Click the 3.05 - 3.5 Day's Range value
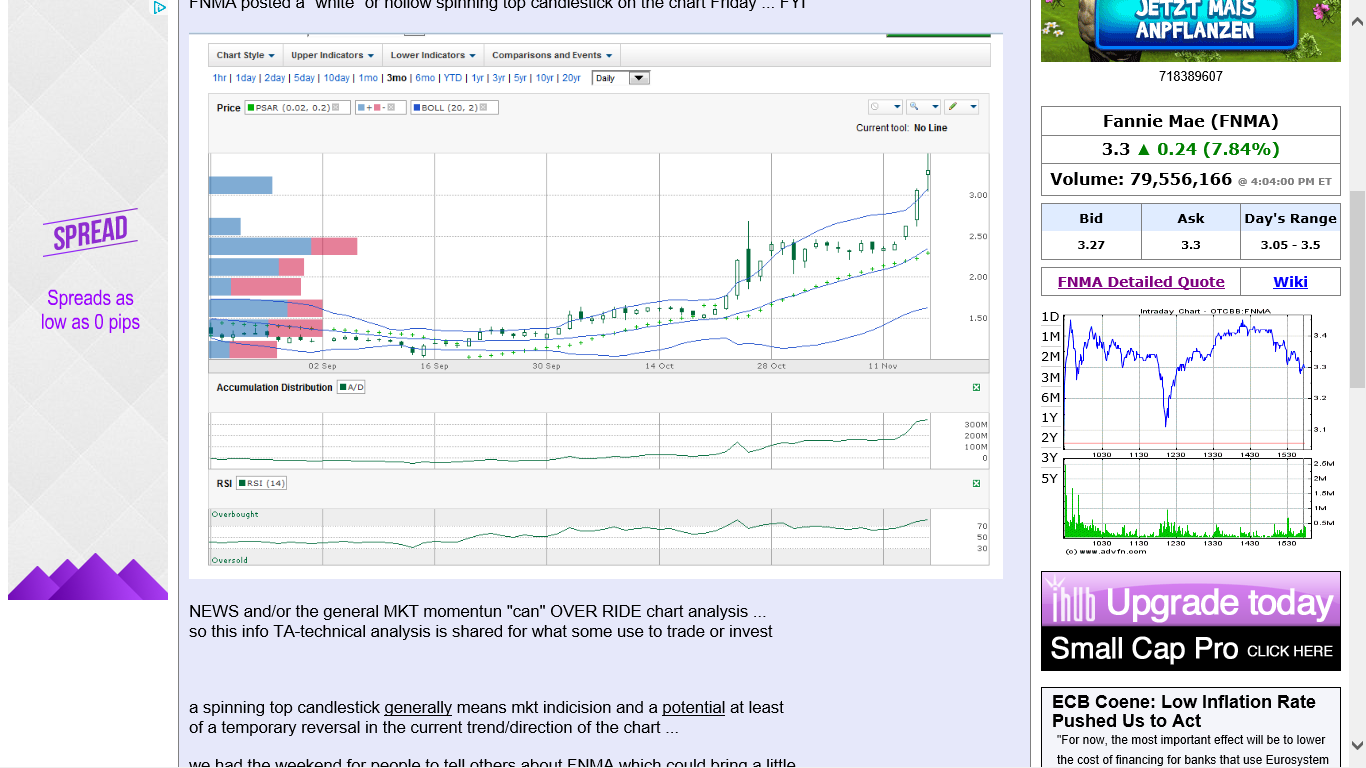1366x768 pixels. [x=1290, y=244]
